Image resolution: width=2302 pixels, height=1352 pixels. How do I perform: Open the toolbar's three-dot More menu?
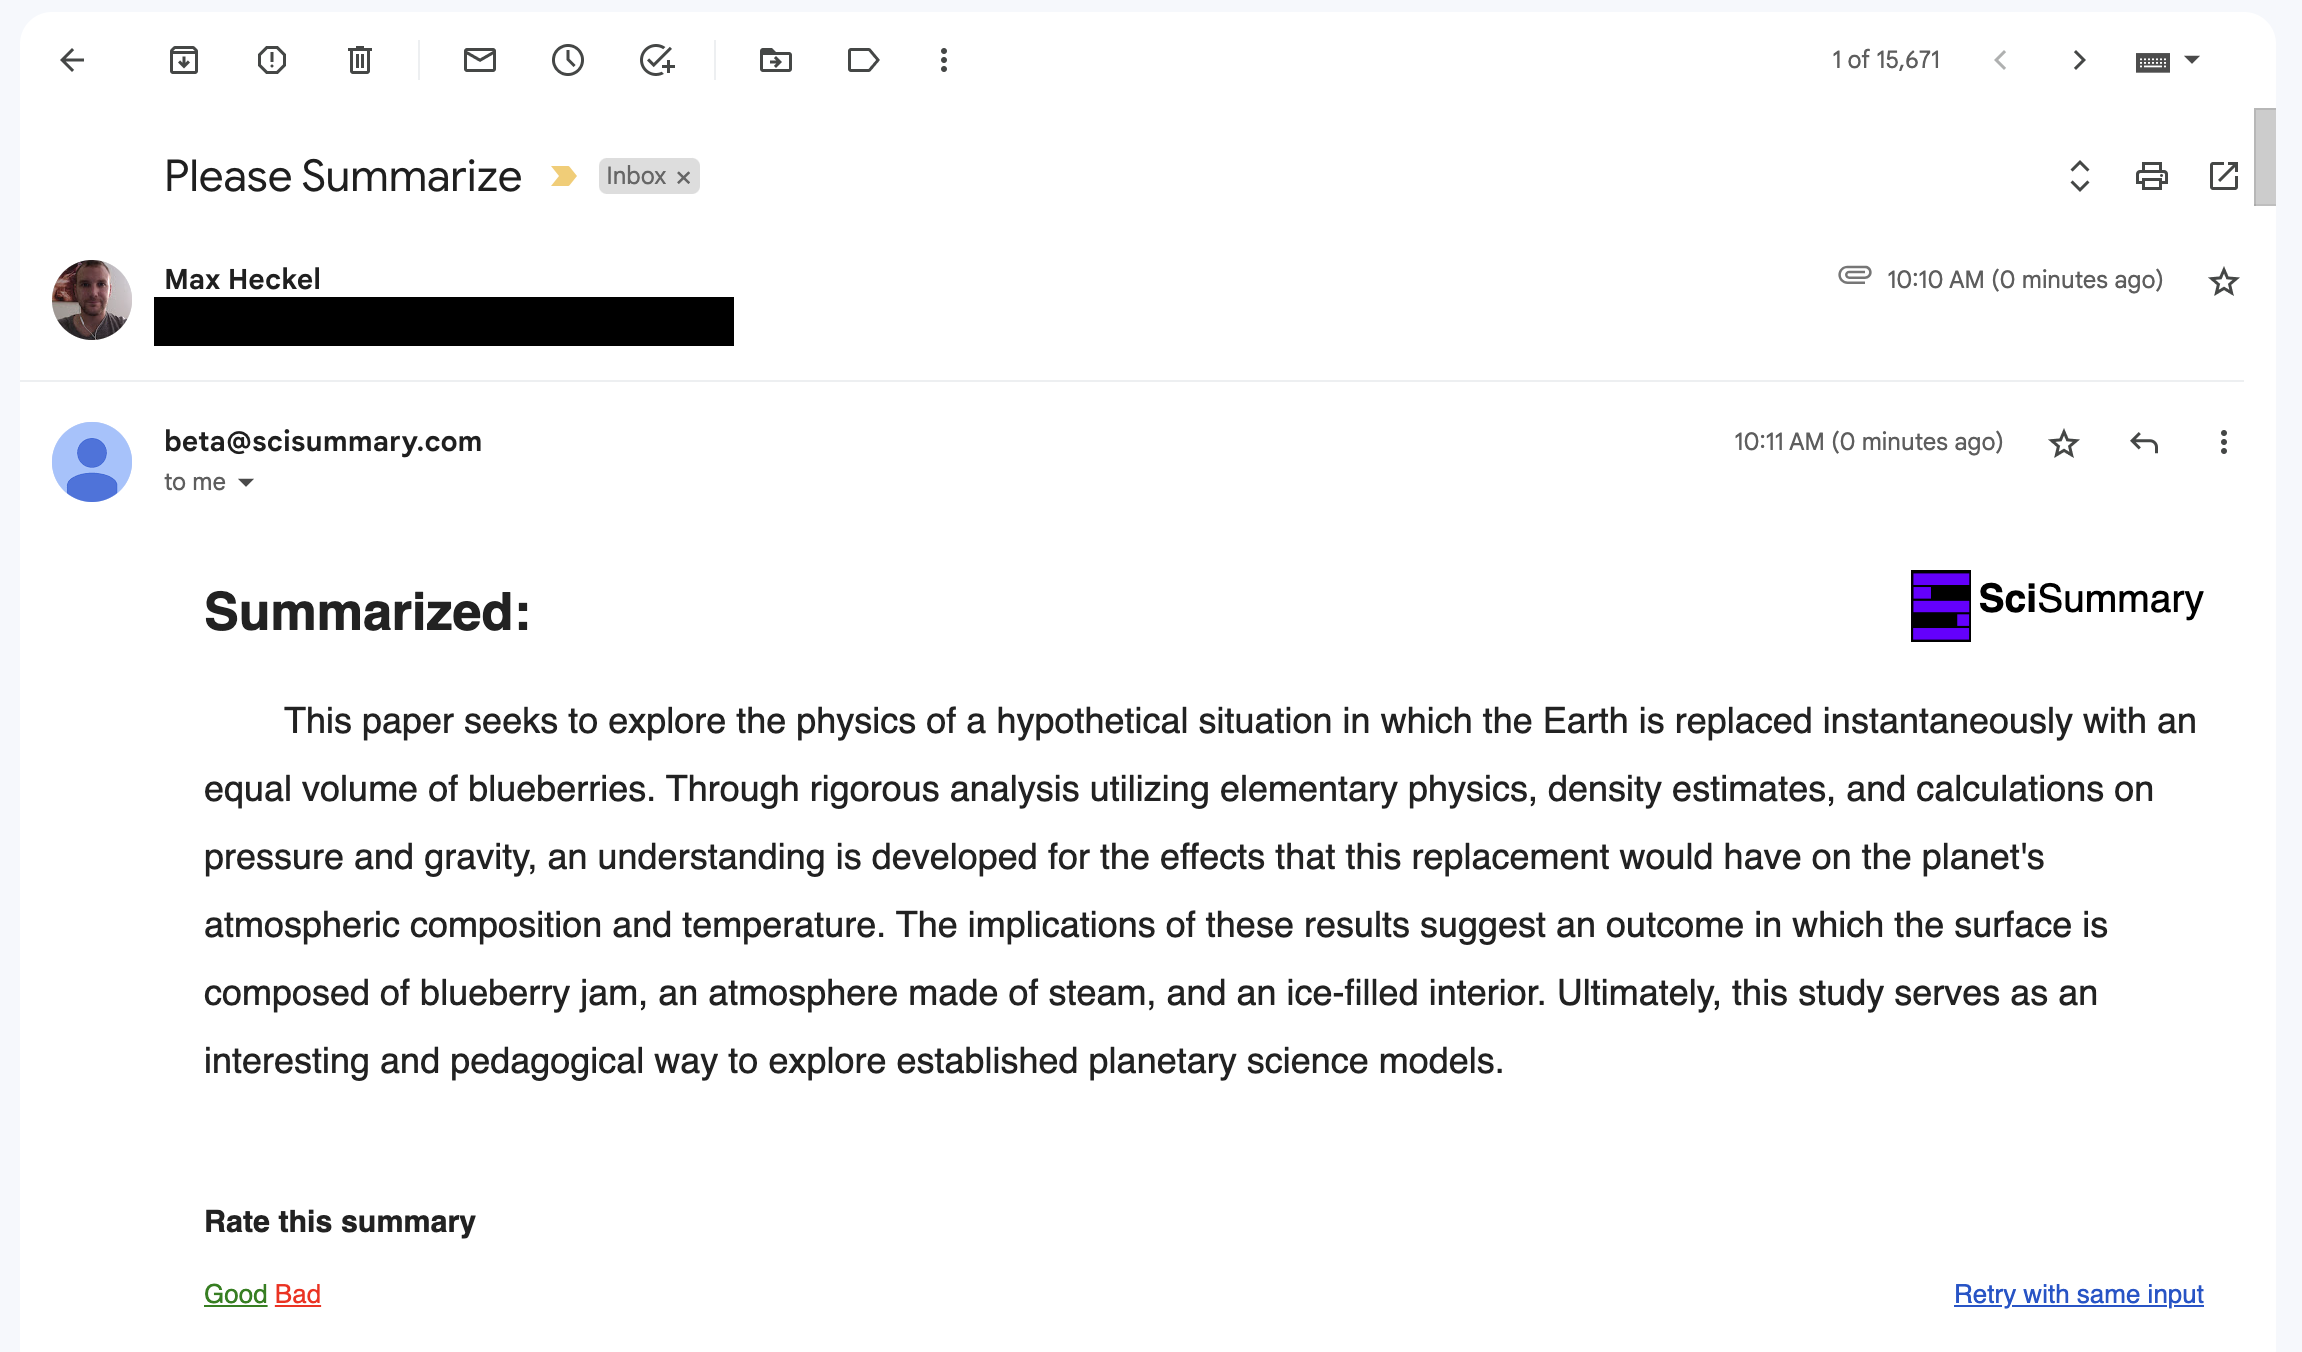(x=944, y=60)
